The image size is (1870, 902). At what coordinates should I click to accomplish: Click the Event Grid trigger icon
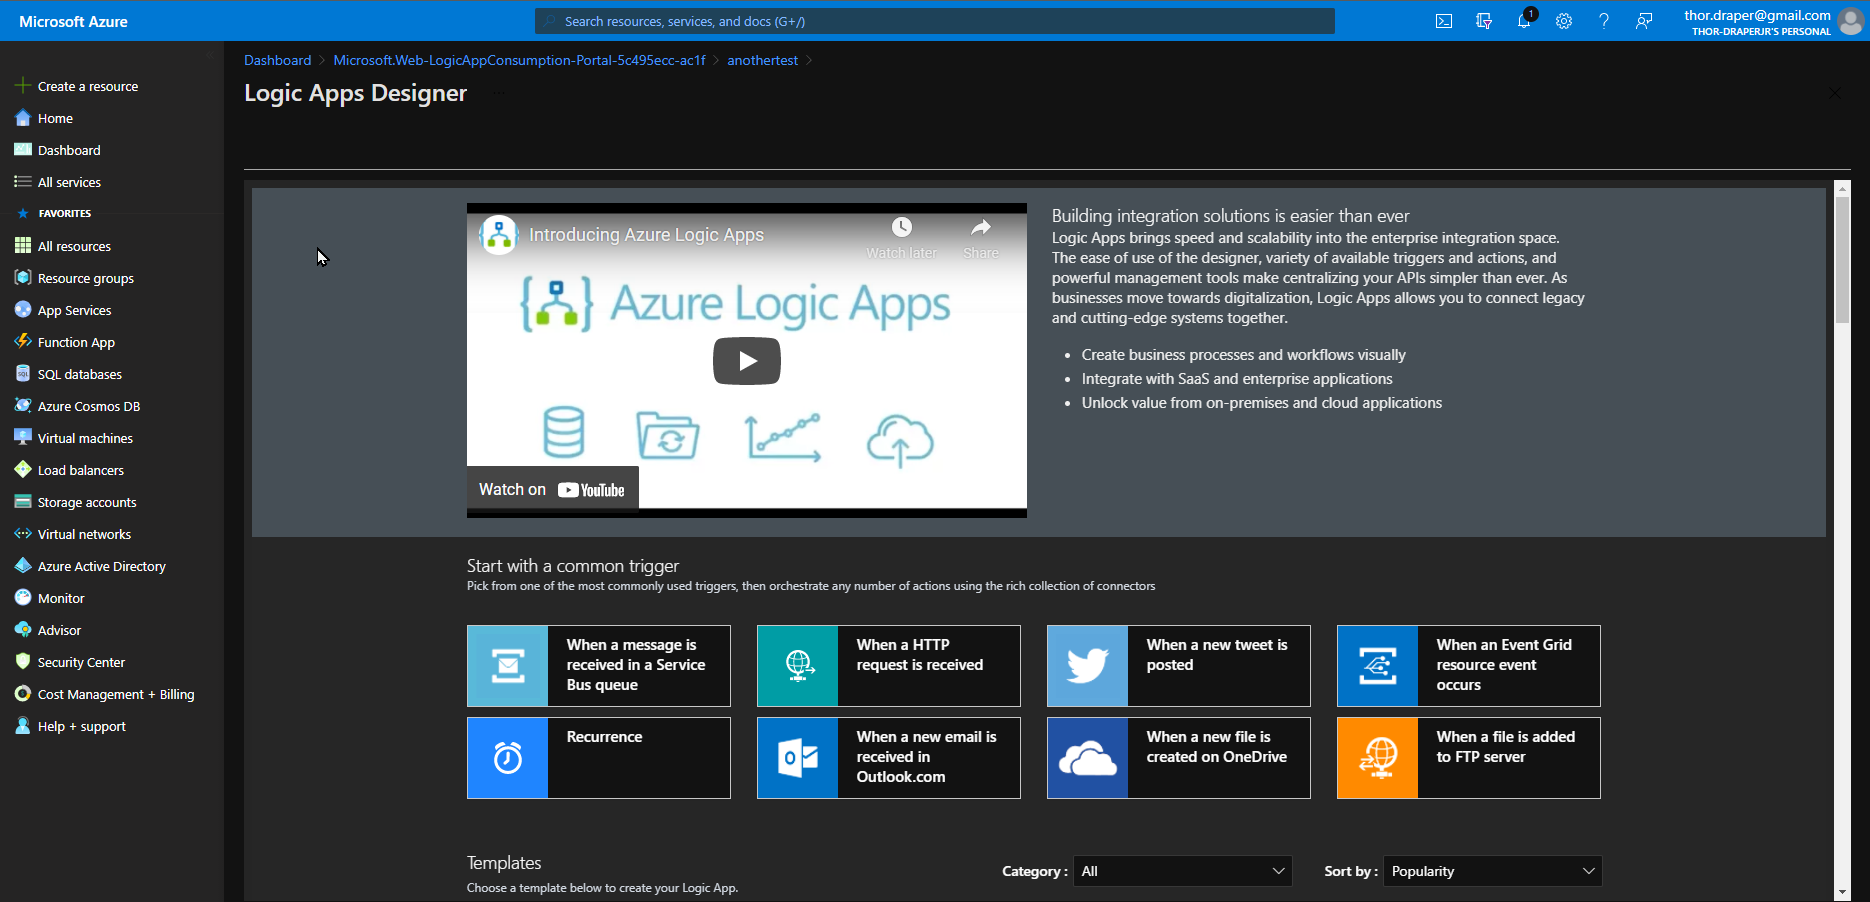point(1378,666)
